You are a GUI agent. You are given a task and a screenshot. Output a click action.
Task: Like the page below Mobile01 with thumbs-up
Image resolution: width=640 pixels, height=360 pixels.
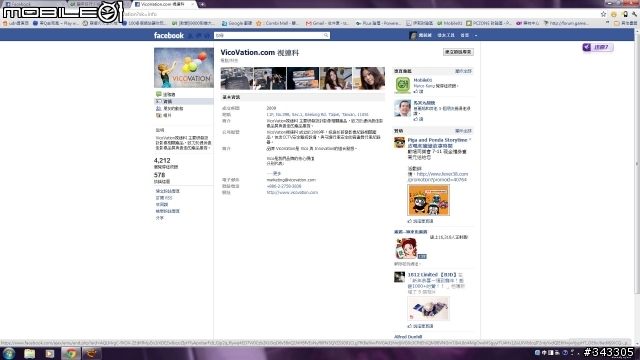coord(418,119)
